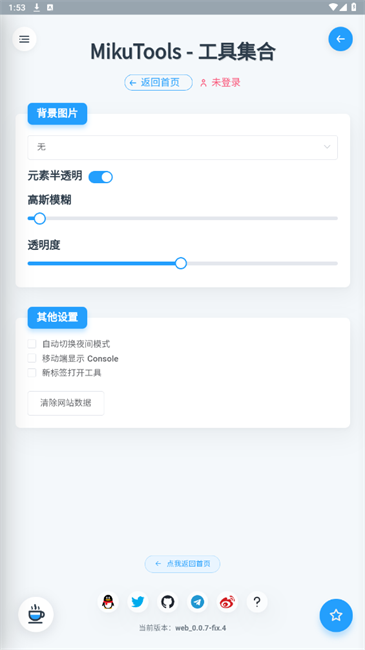Tap the star favorites floating button
Image resolution: width=365 pixels, height=650 pixels.
coord(336,615)
